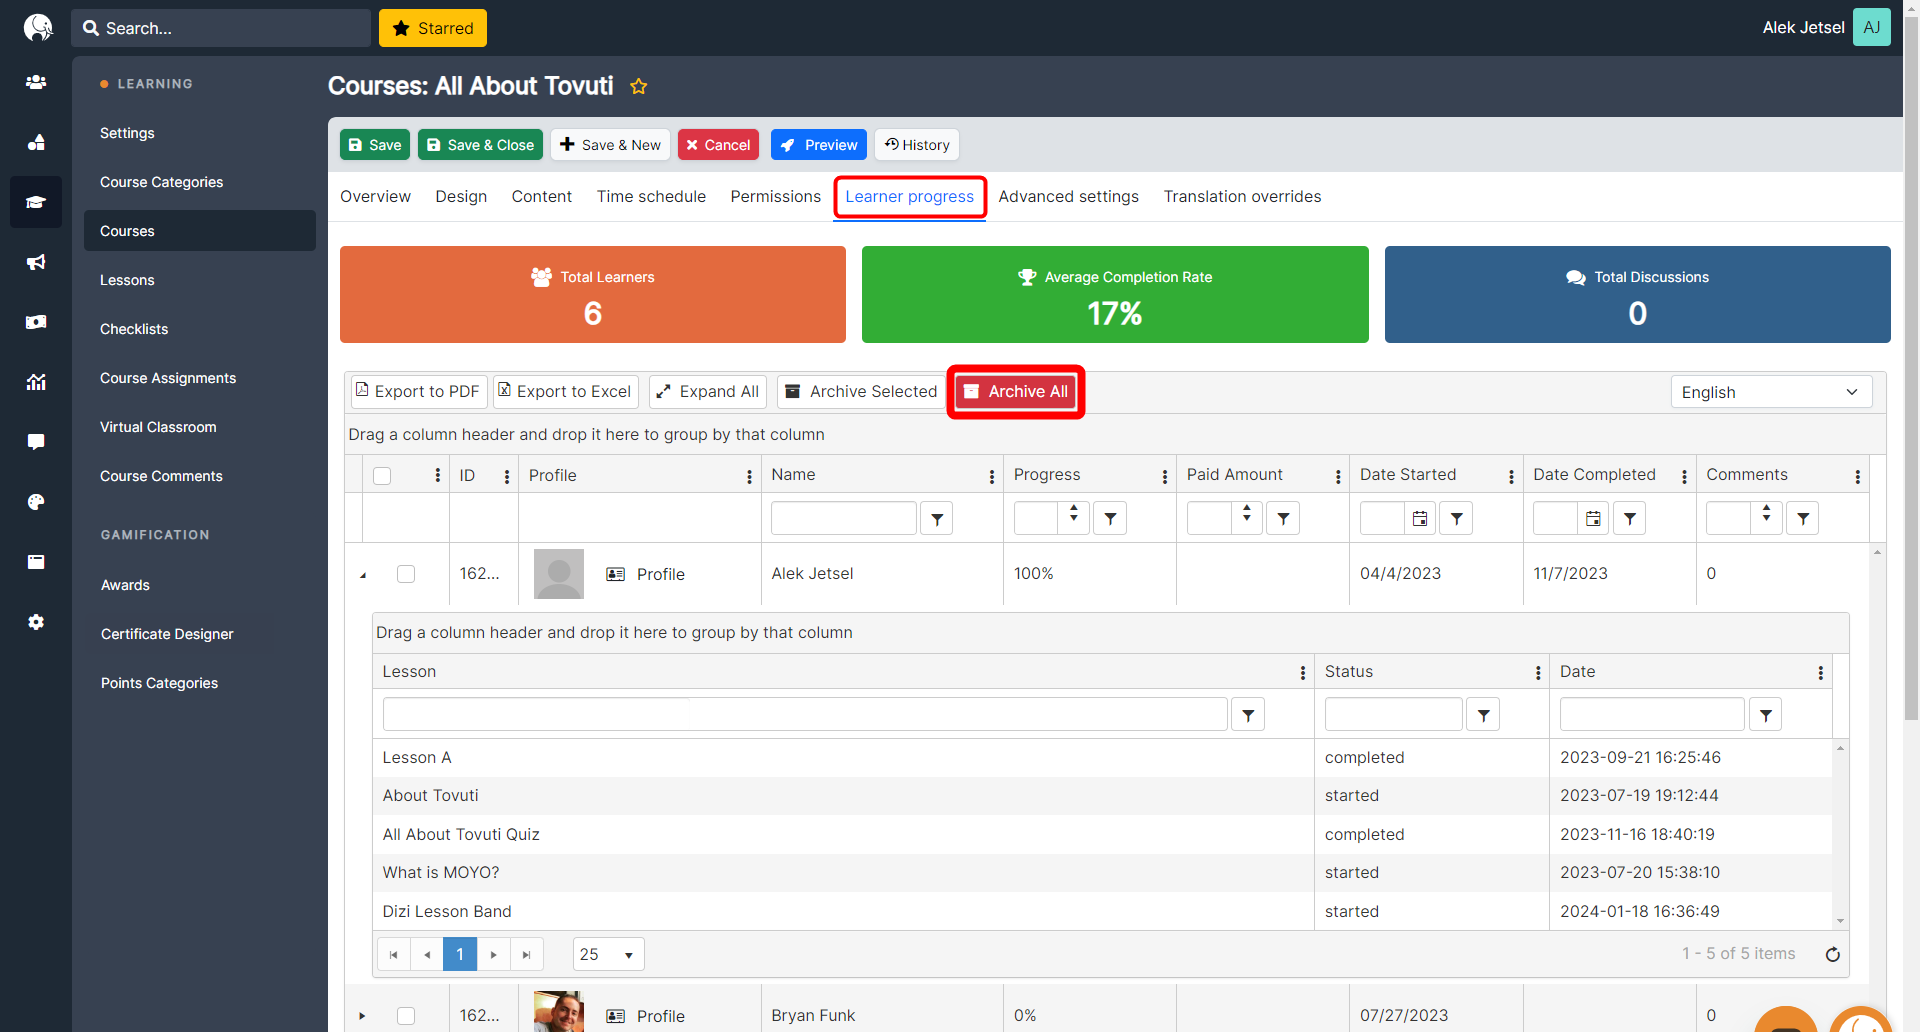Open the Paid Amount column menu dots
Viewport: 1920px width, 1032px height.
click(1338, 476)
